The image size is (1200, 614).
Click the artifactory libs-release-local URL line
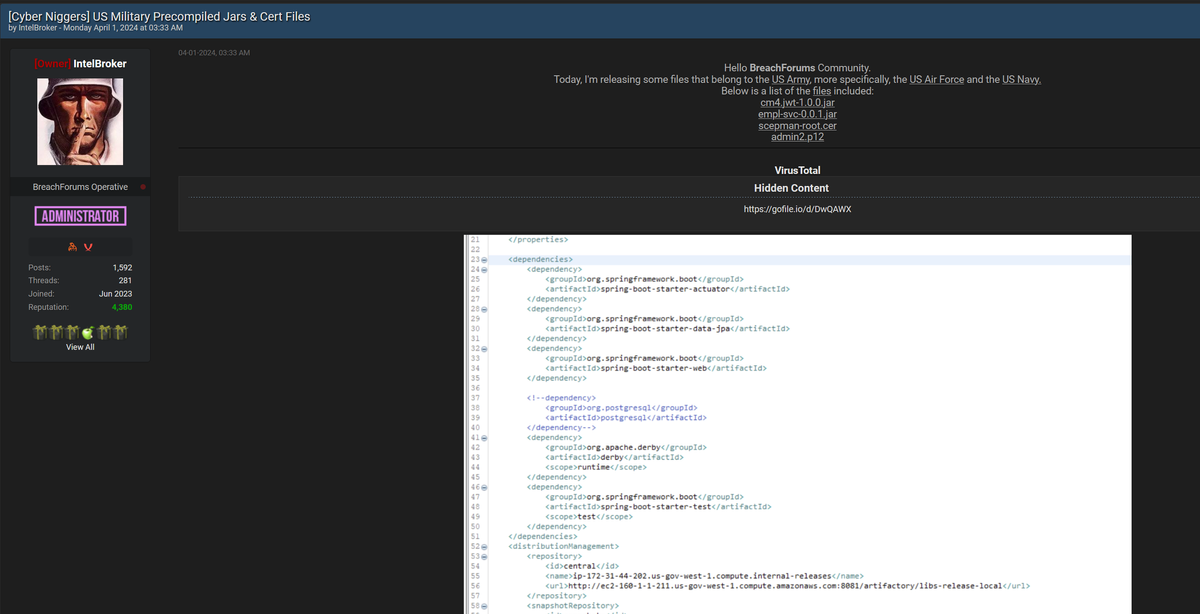point(788,585)
